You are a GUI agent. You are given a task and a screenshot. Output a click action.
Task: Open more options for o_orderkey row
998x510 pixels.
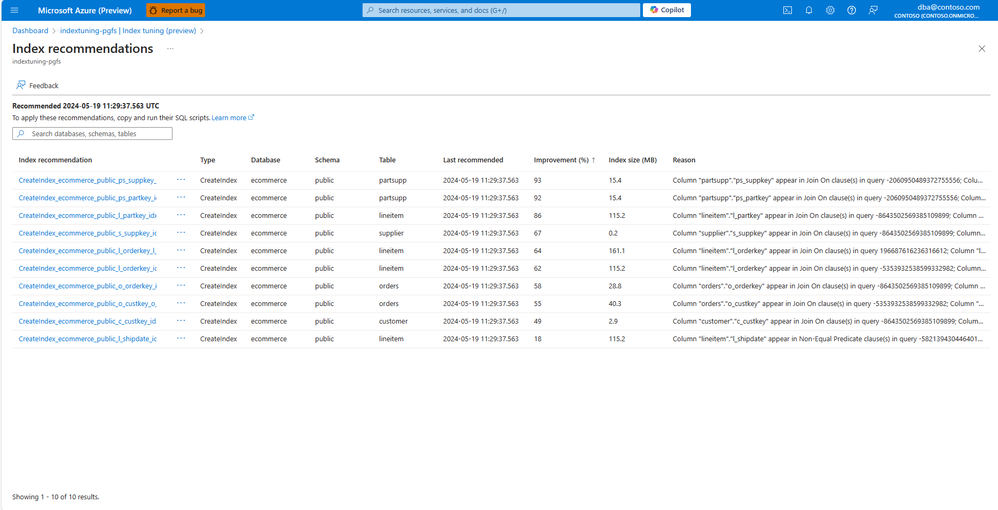pos(181,286)
